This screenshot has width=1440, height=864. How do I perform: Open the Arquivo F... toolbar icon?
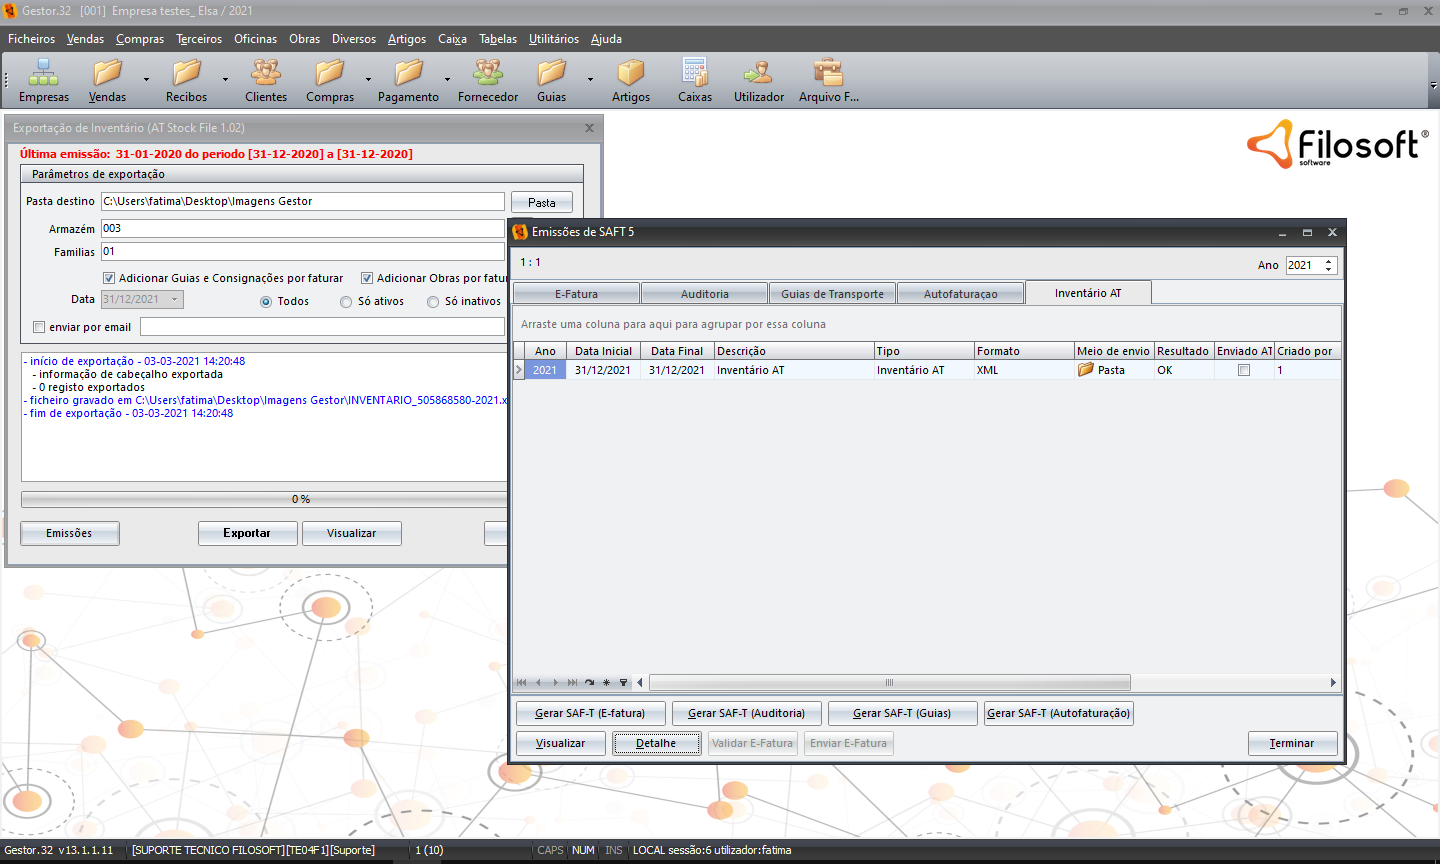point(828,73)
